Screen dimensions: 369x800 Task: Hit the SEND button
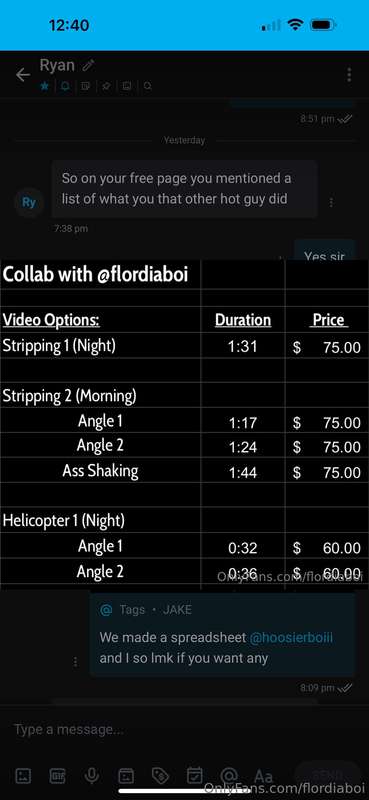coord(328,776)
